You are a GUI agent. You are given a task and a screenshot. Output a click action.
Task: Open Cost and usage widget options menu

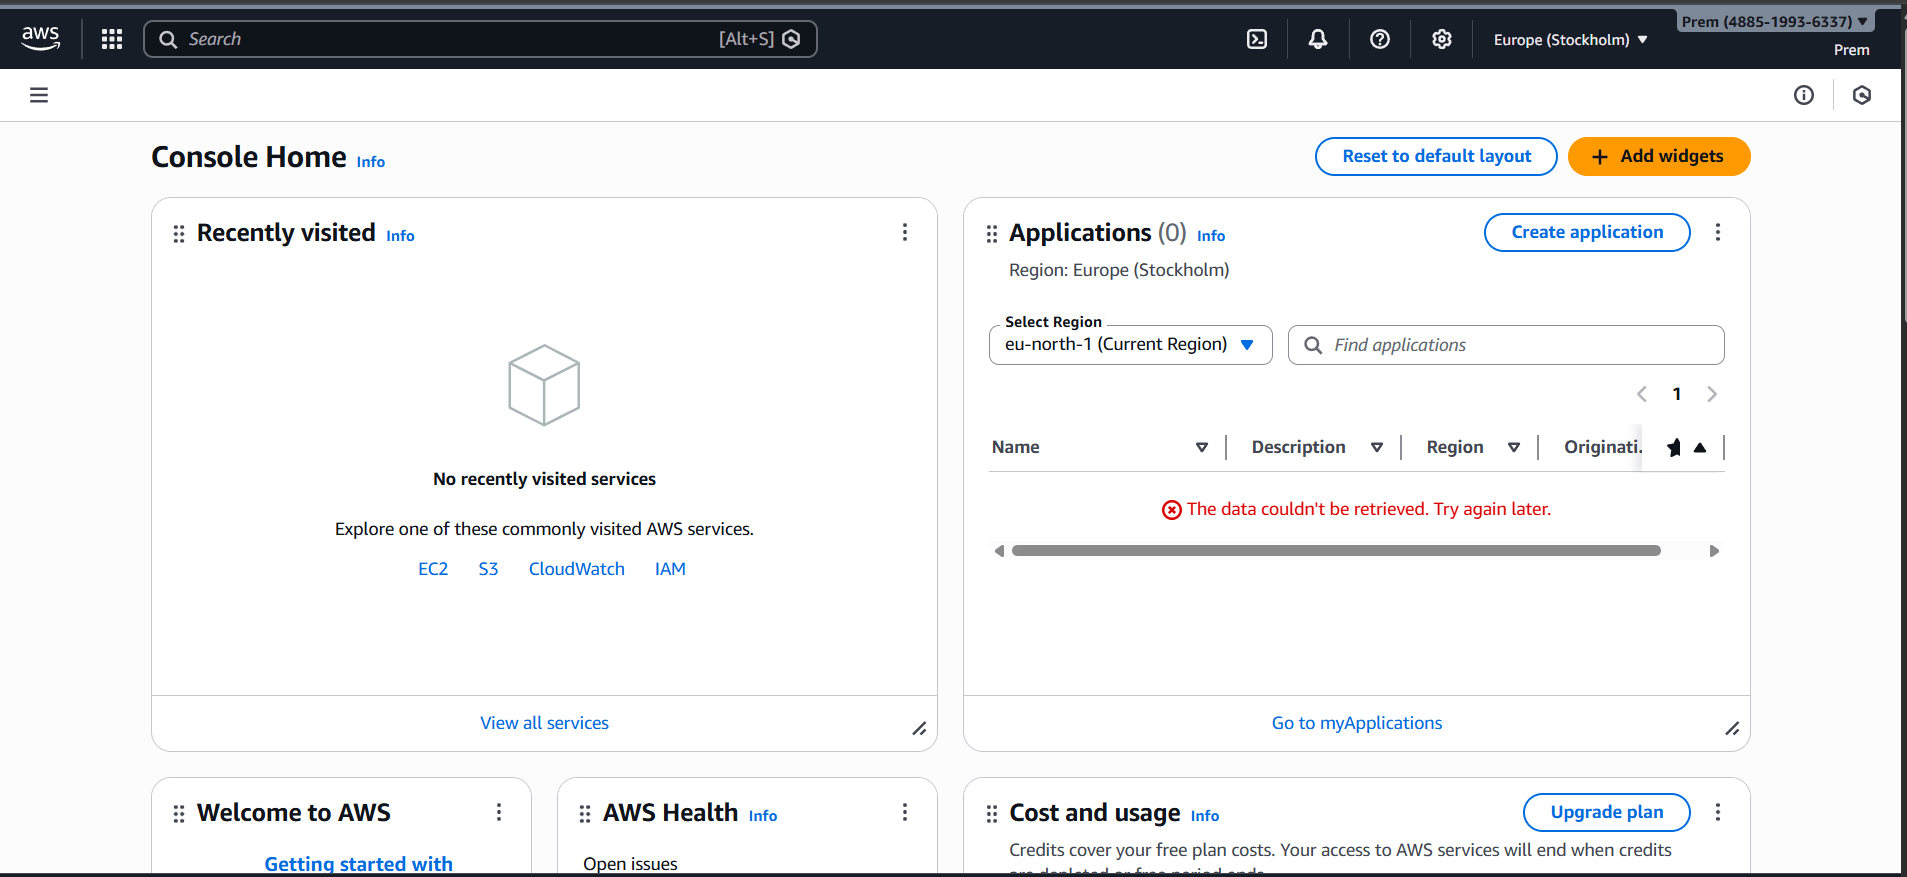pos(1718,812)
